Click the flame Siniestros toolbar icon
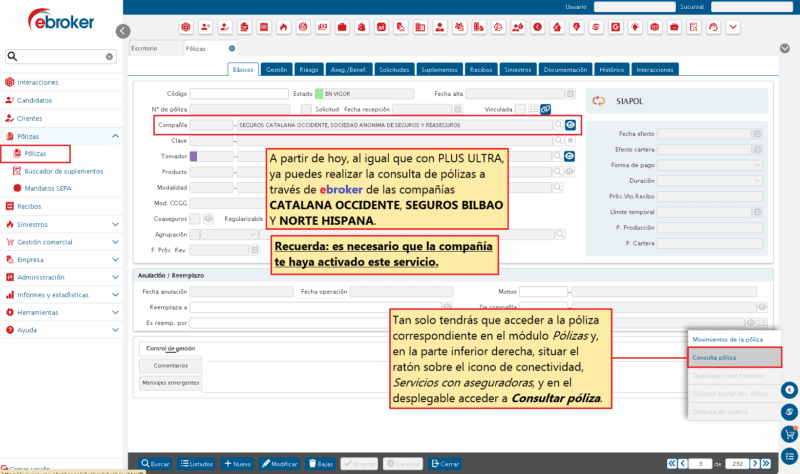This screenshot has width=800, height=474. (284, 27)
